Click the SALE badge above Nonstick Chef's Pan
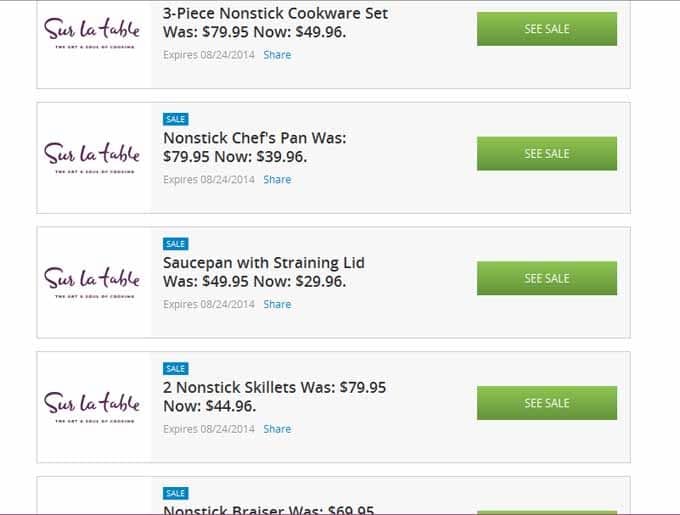The height and width of the screenshot is (515, 680). click(x=176, y=119)
